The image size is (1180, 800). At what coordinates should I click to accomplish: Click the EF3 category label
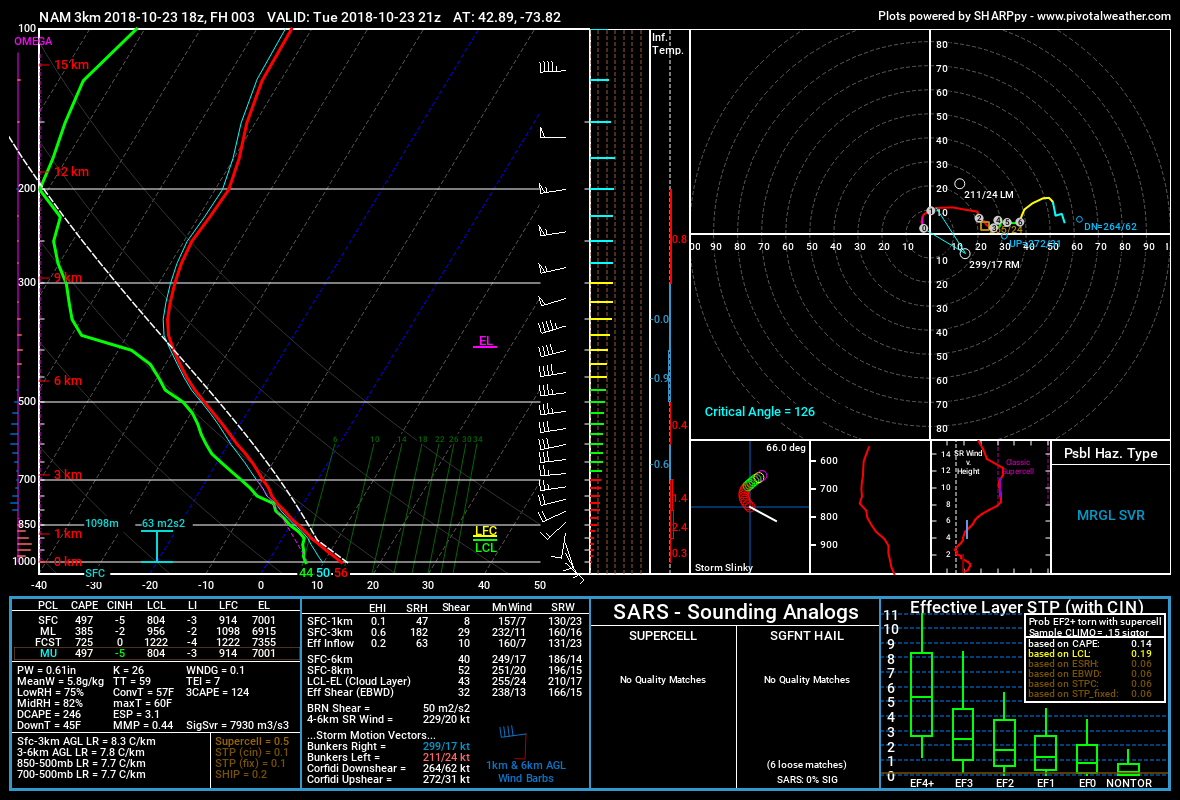[963, 783]
